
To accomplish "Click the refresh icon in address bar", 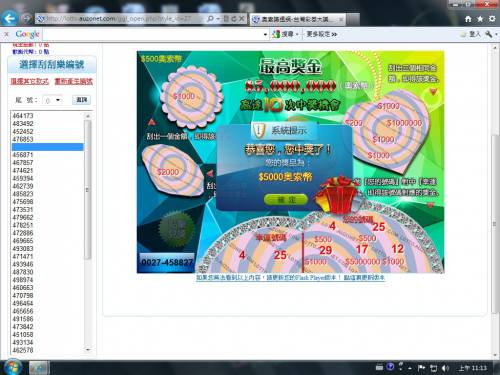I will [234, 19].
